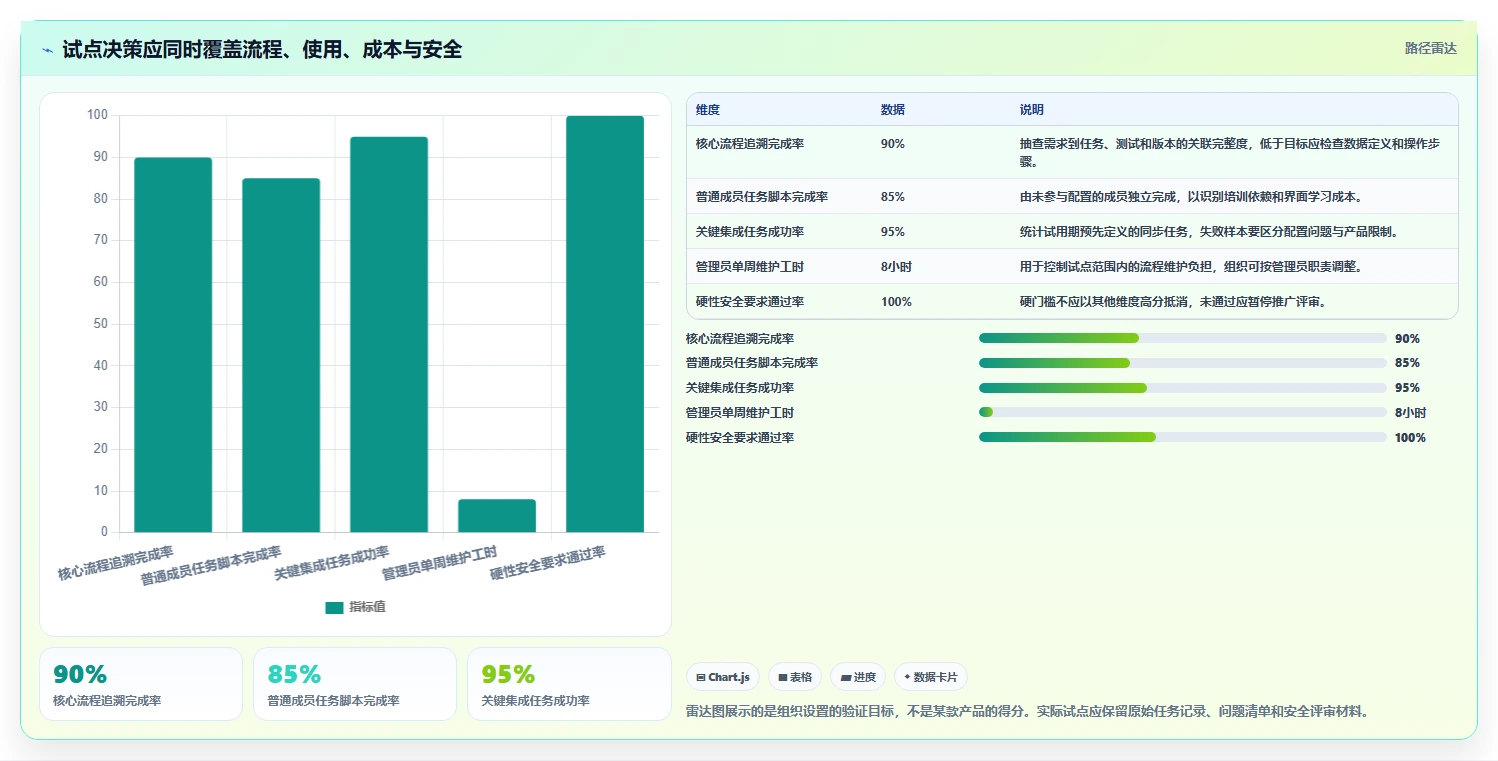Image resolution: width=1498 pixels, height=761 pixels.
Task: Click the 90% value after the progress bar
Action: (x=1407, y=339)
